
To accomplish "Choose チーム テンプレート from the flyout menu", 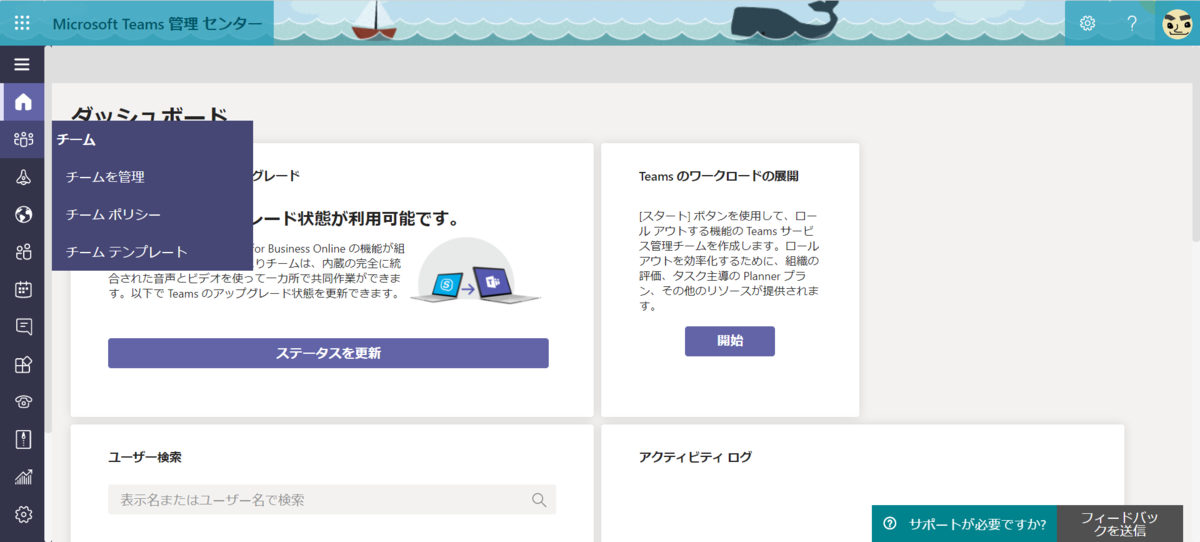I will pyautogui.click(x=126, y=252).
